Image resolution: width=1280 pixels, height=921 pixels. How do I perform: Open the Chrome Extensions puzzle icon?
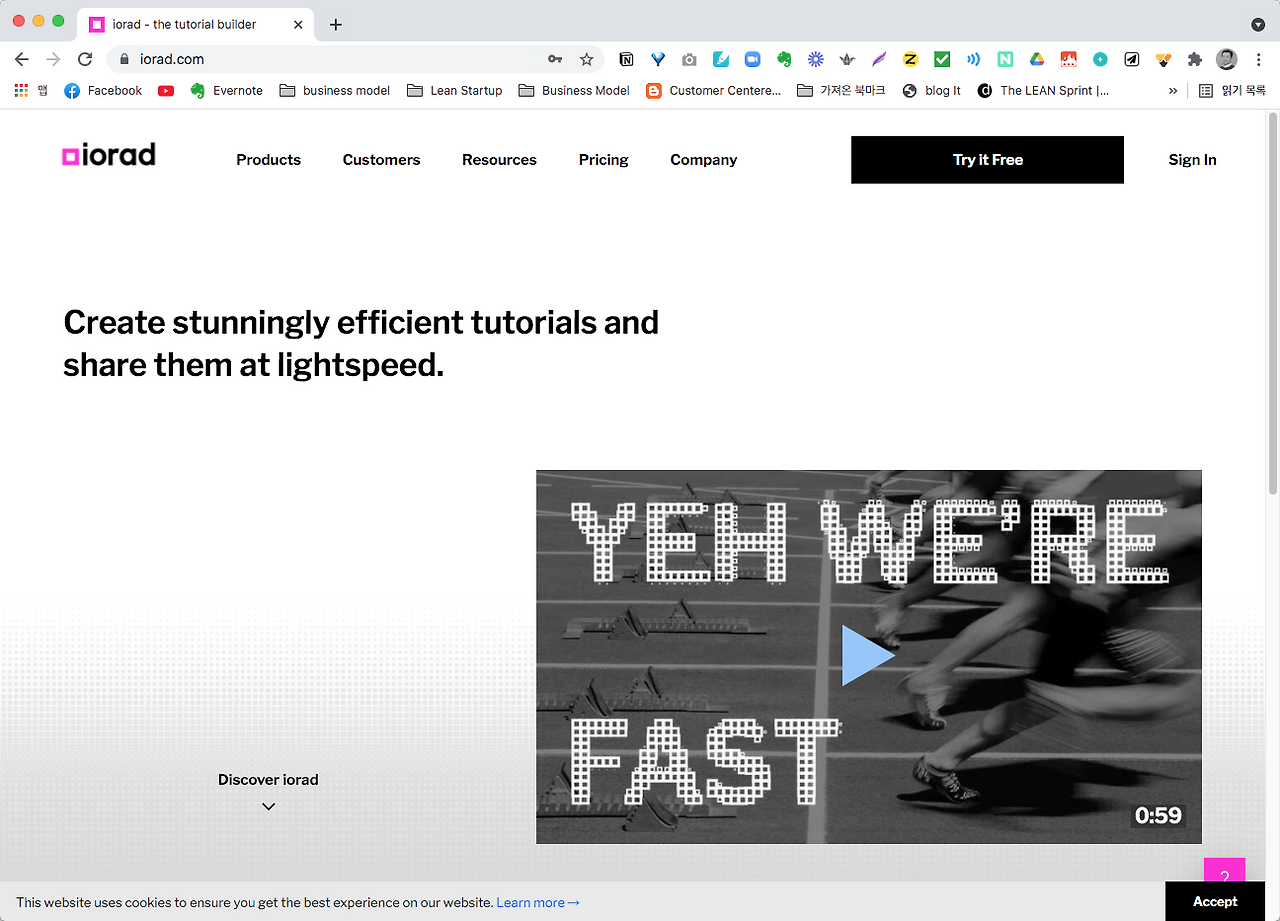tap(1194, 60)
